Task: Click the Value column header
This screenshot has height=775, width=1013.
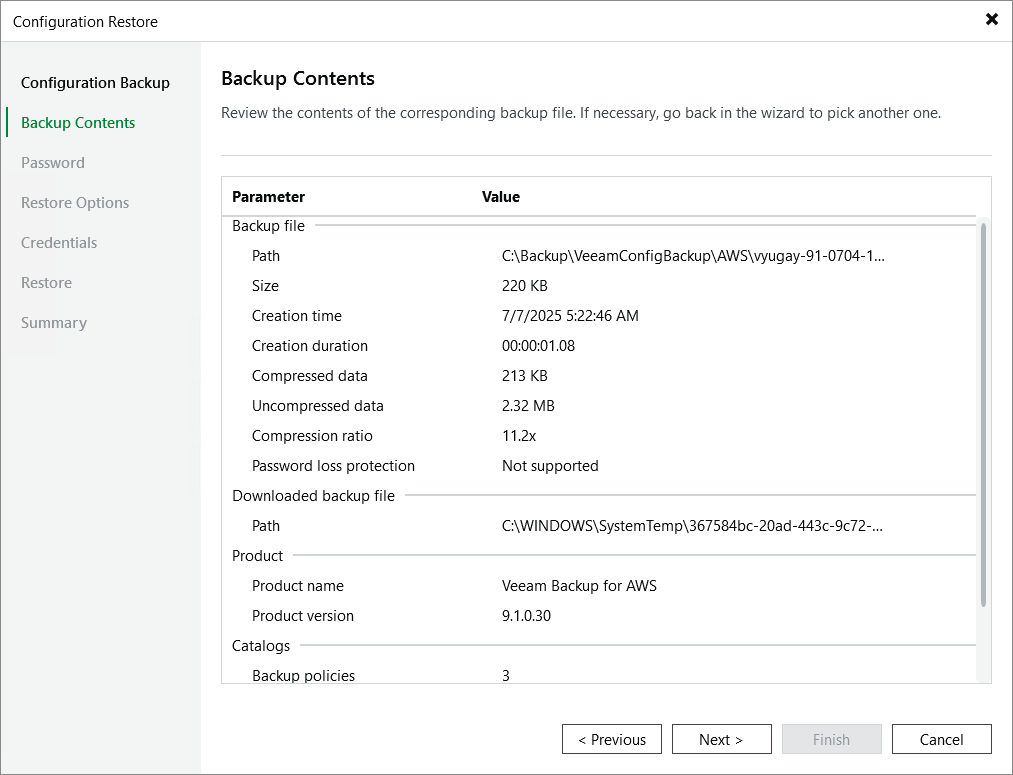Action: pyautogui.click(x=500, y=197)
